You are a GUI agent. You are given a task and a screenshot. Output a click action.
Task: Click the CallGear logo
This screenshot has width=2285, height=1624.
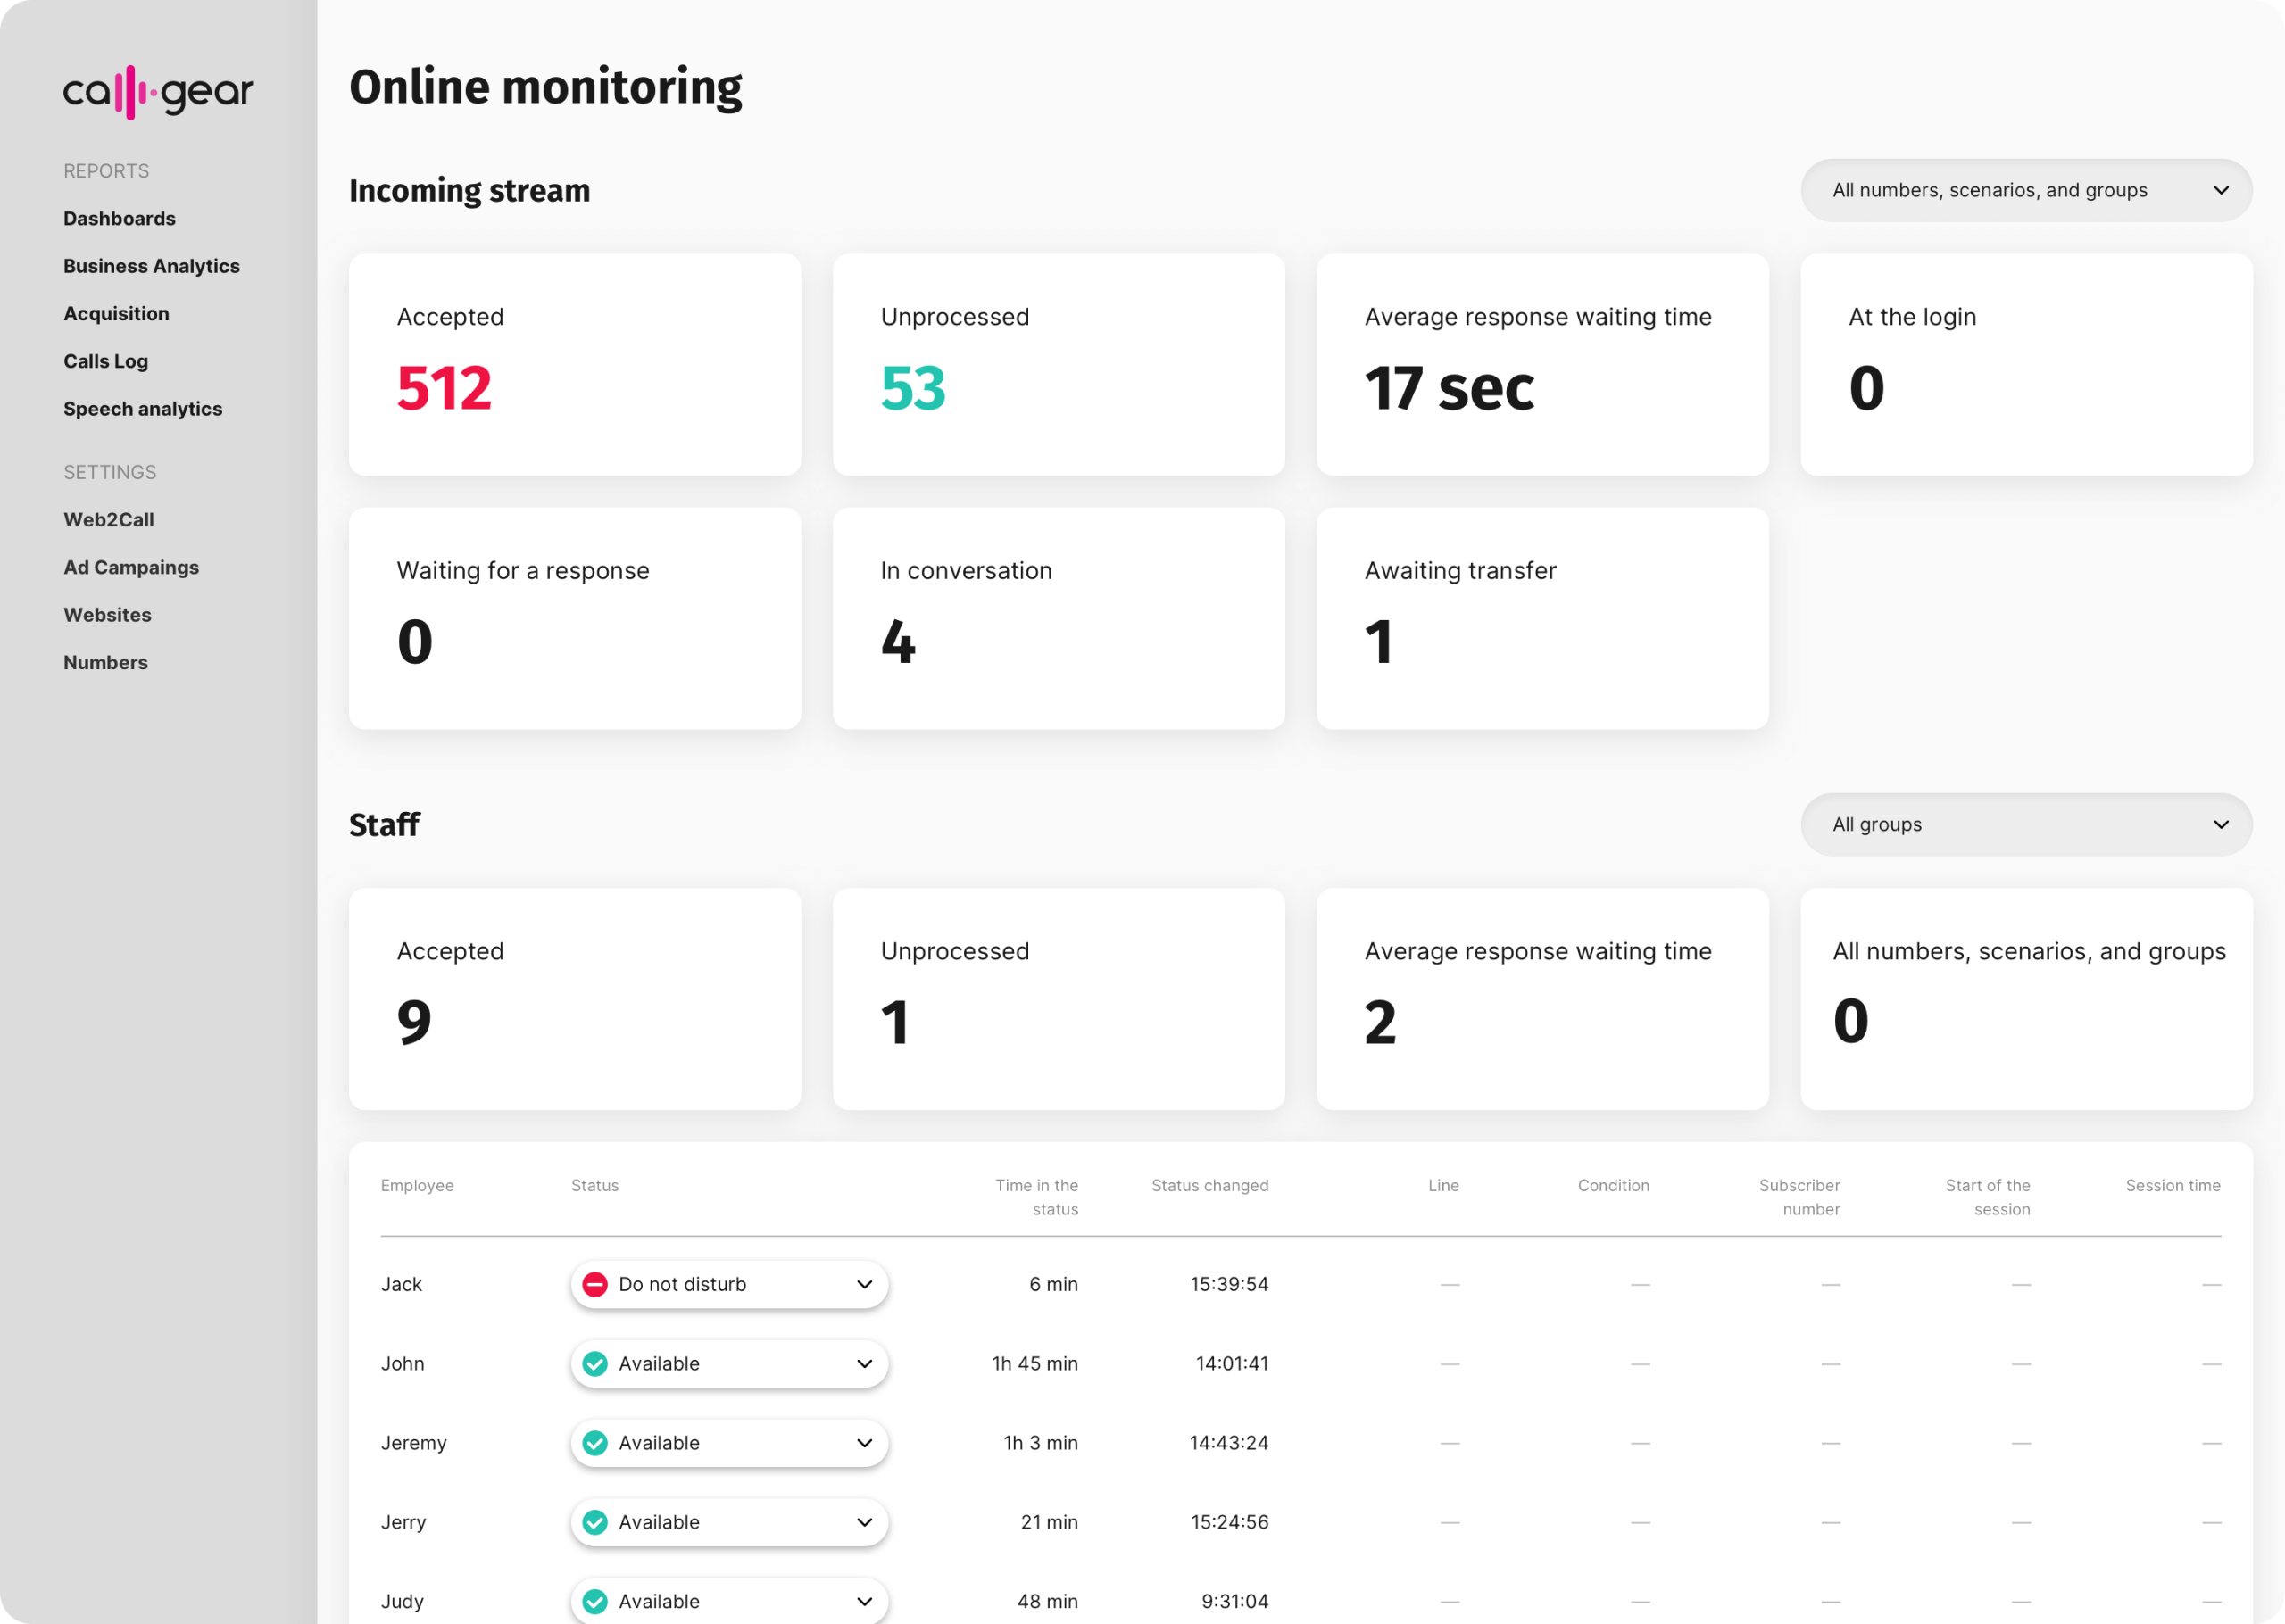[158, 92]
